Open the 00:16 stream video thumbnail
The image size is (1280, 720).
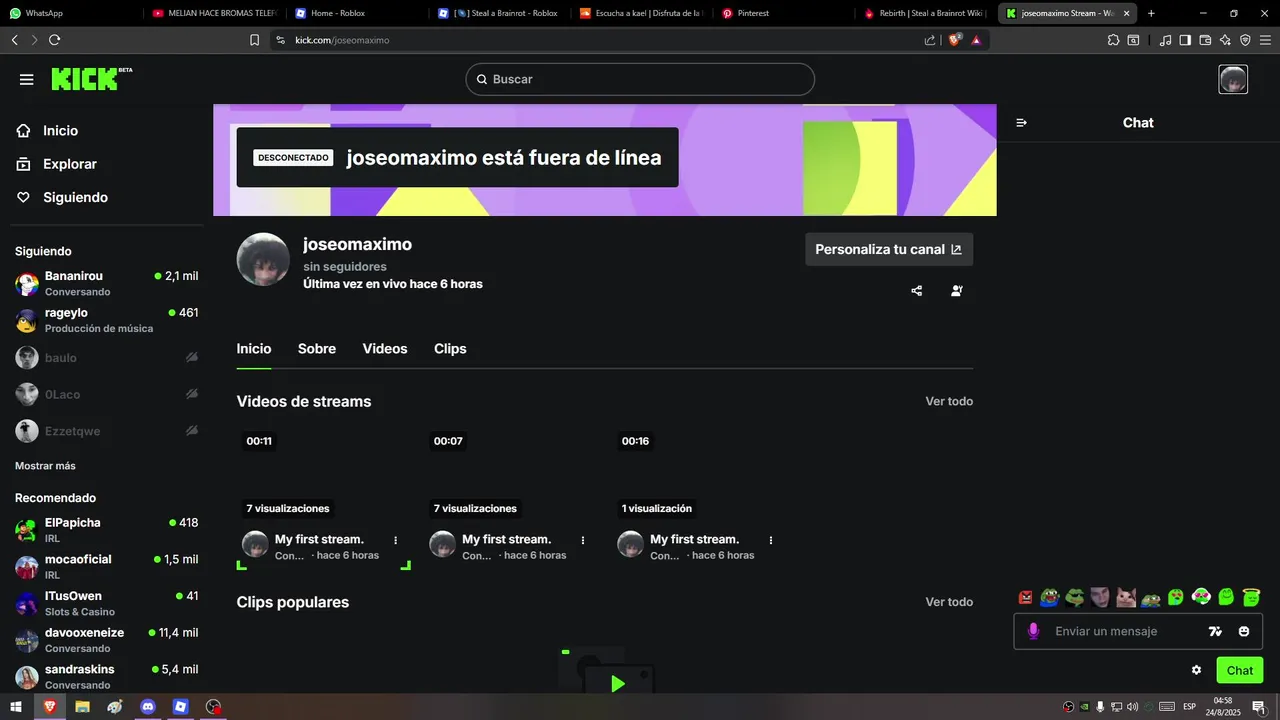pos(699,476)
